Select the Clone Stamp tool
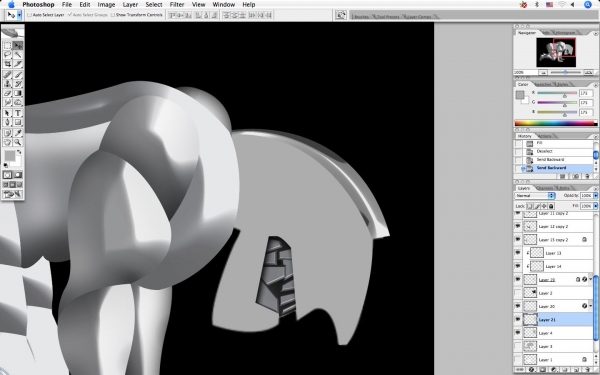Viewport: 600px width, 375px height. [x=7, y=84]
